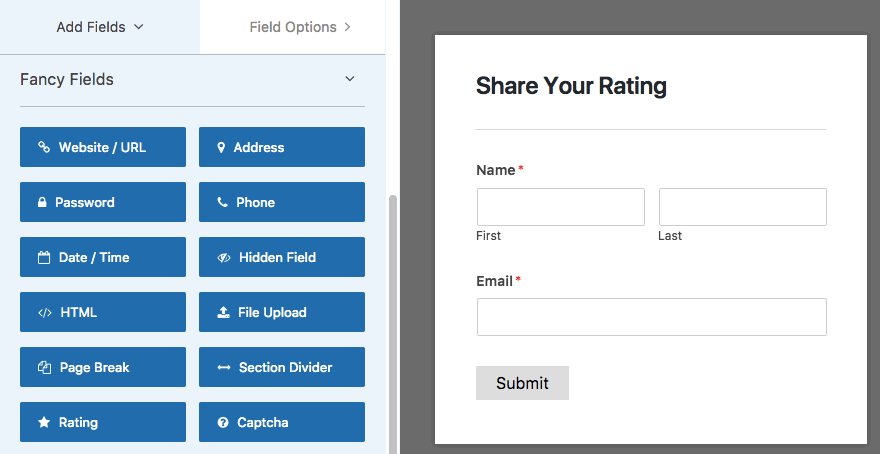The image size is (880, 454).
Task: Click the question mark Captcha icon
Action: [x=223, y=423]
